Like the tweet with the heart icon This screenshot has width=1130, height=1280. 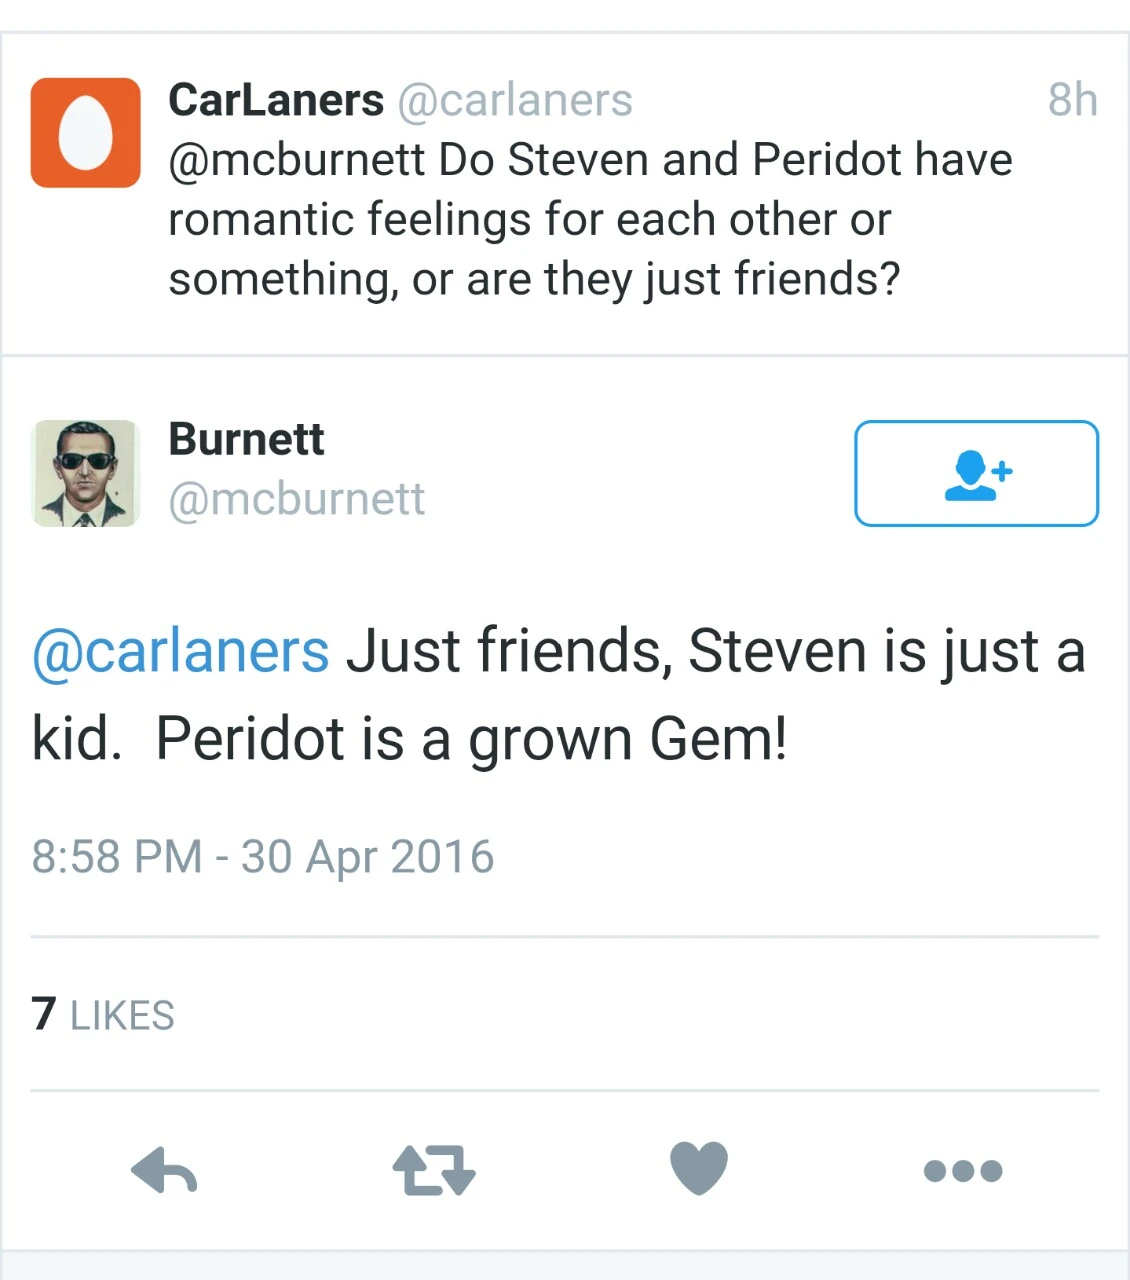click(699, 1168)
